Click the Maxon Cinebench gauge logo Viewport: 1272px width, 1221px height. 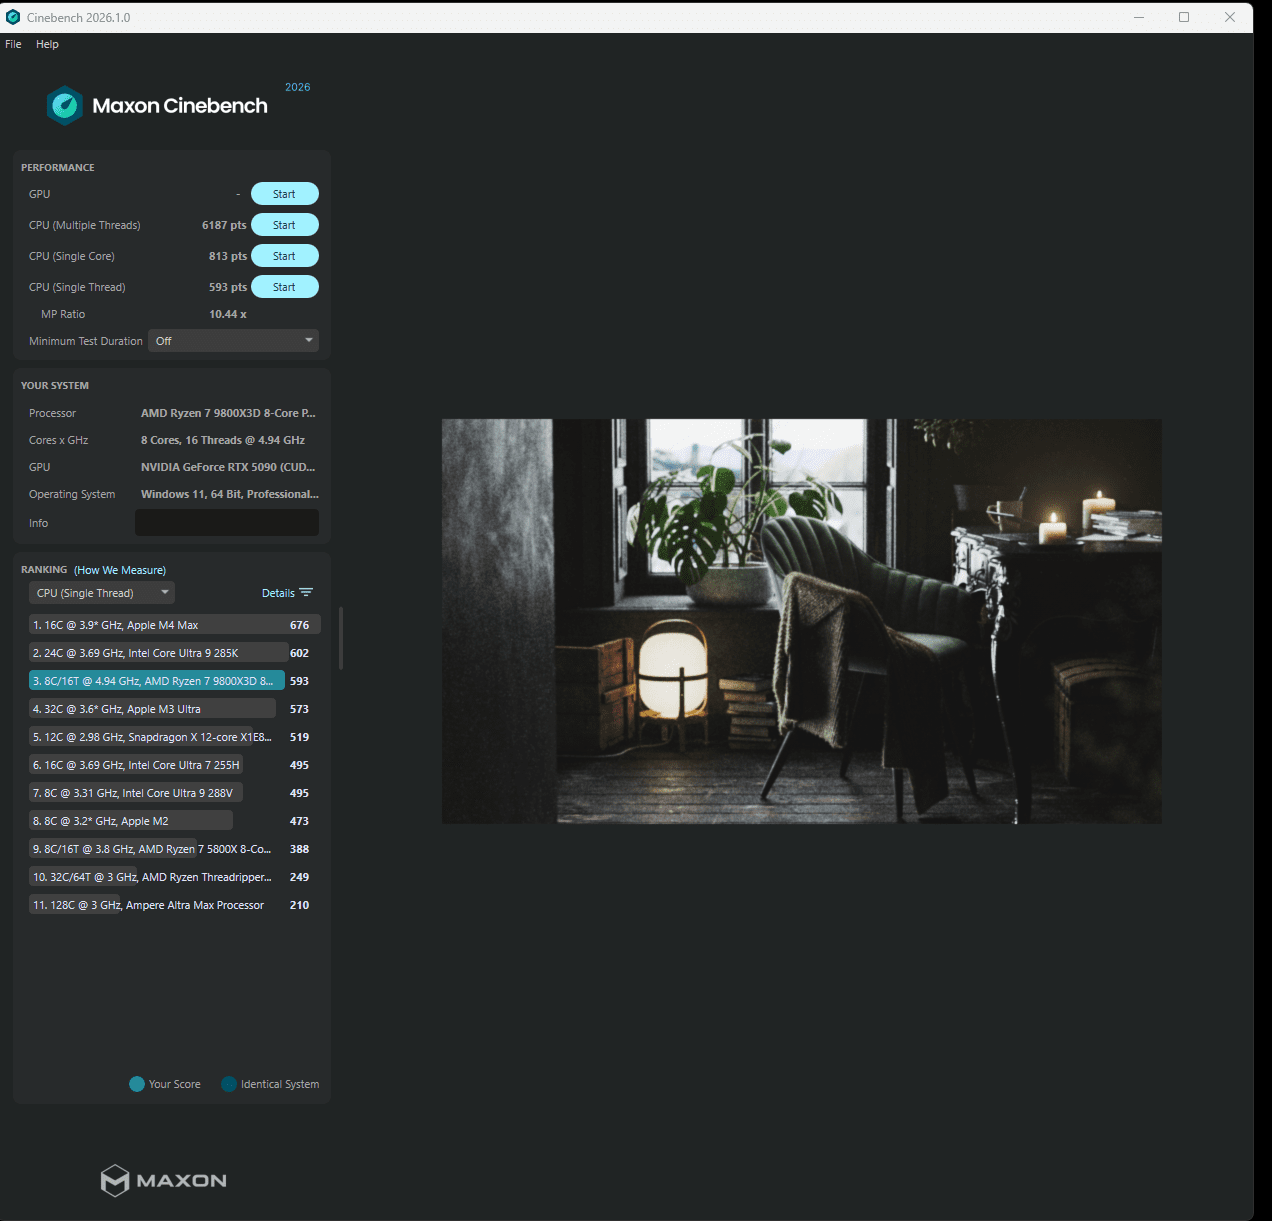[65, 105]
